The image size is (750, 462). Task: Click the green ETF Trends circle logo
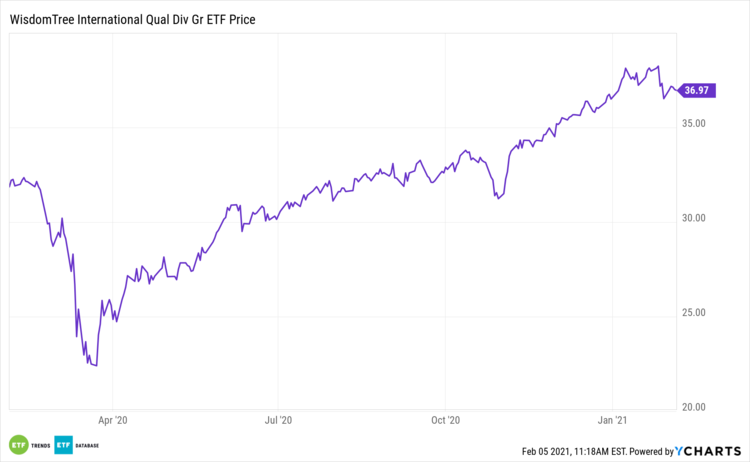click(18, 444)
